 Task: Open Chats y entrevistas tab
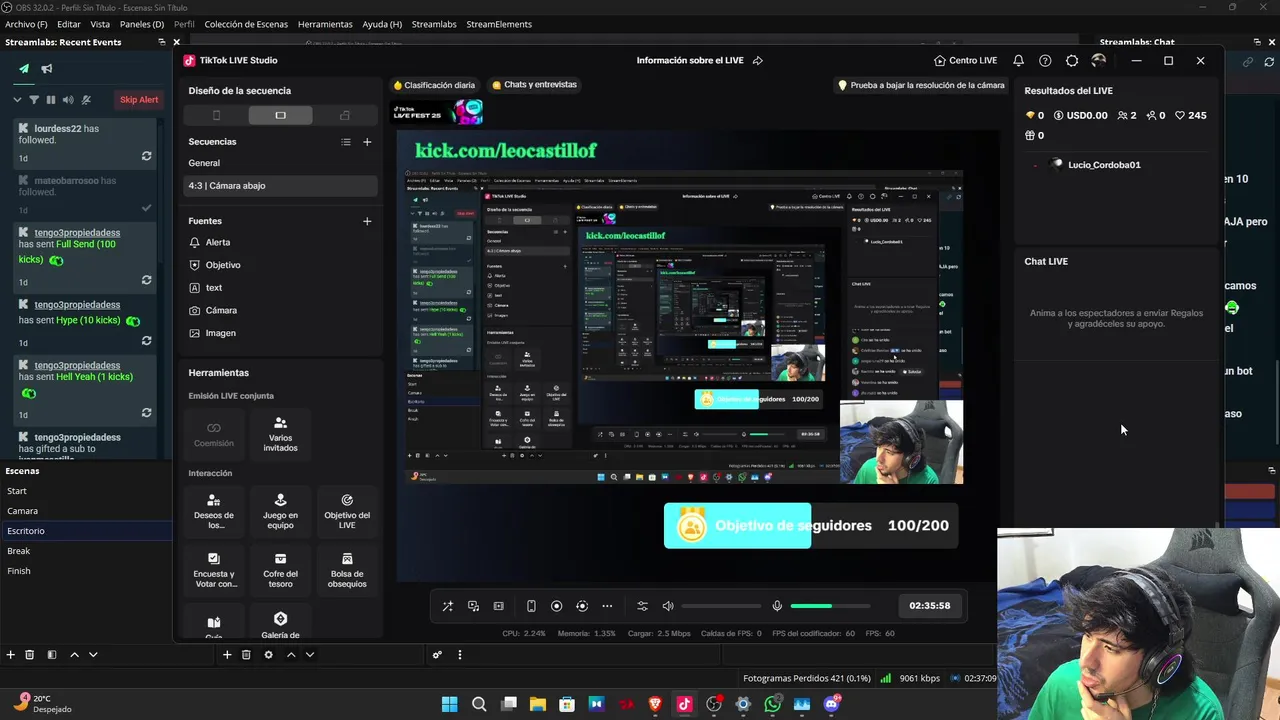coord(534,85)
